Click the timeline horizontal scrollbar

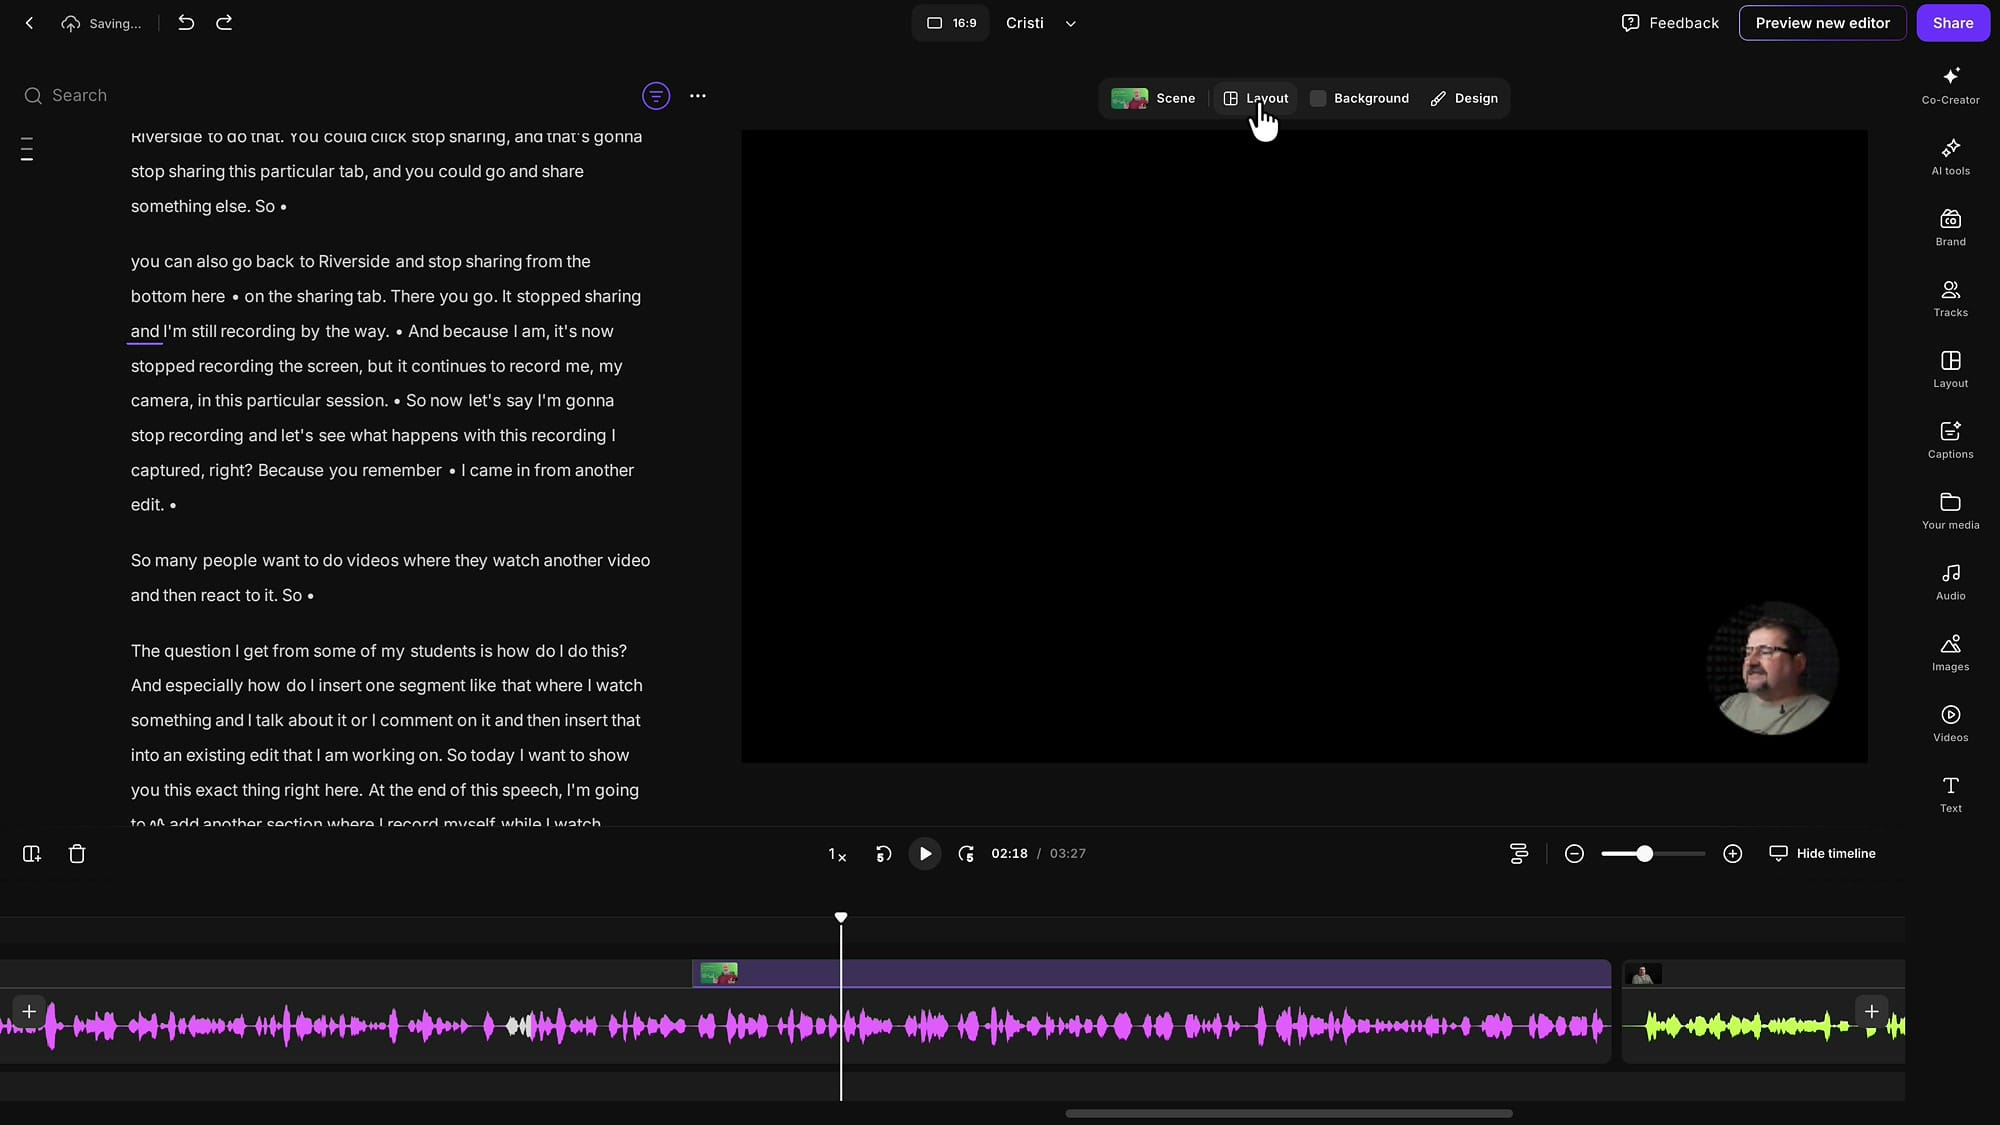[x=1288, y=1114]
